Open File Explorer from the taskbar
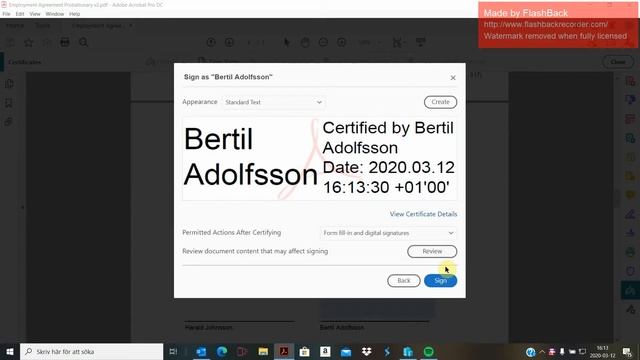Viewport: 640px width, 360px height. [263, 351]
